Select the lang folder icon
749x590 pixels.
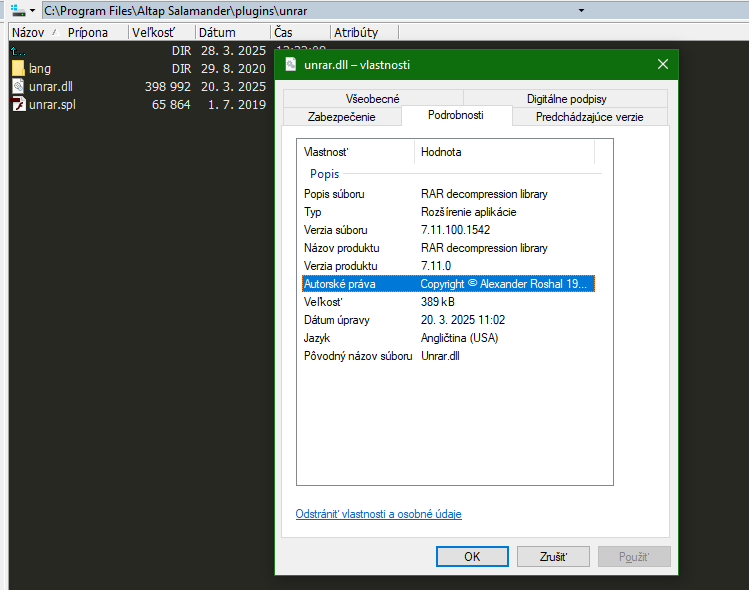pos(18,68)
